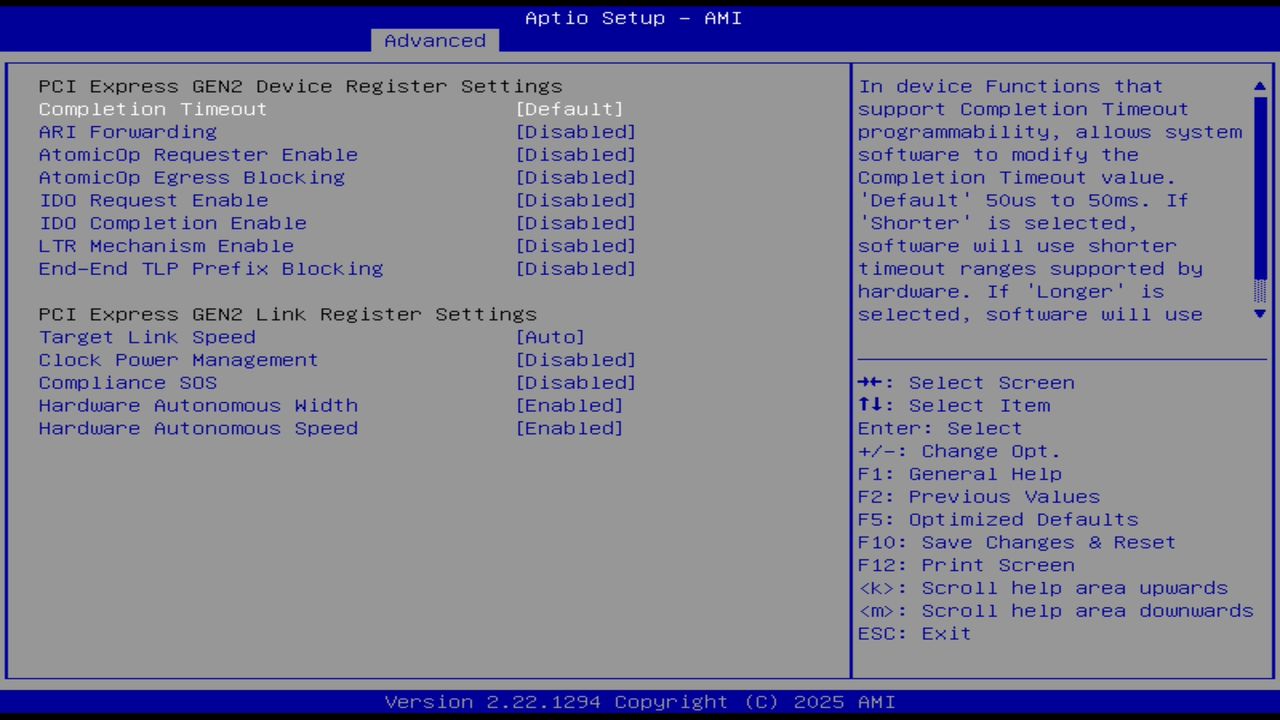Click the help area down arrow
Viewport: 1280px width, 720px height.
click(1259, 314)
